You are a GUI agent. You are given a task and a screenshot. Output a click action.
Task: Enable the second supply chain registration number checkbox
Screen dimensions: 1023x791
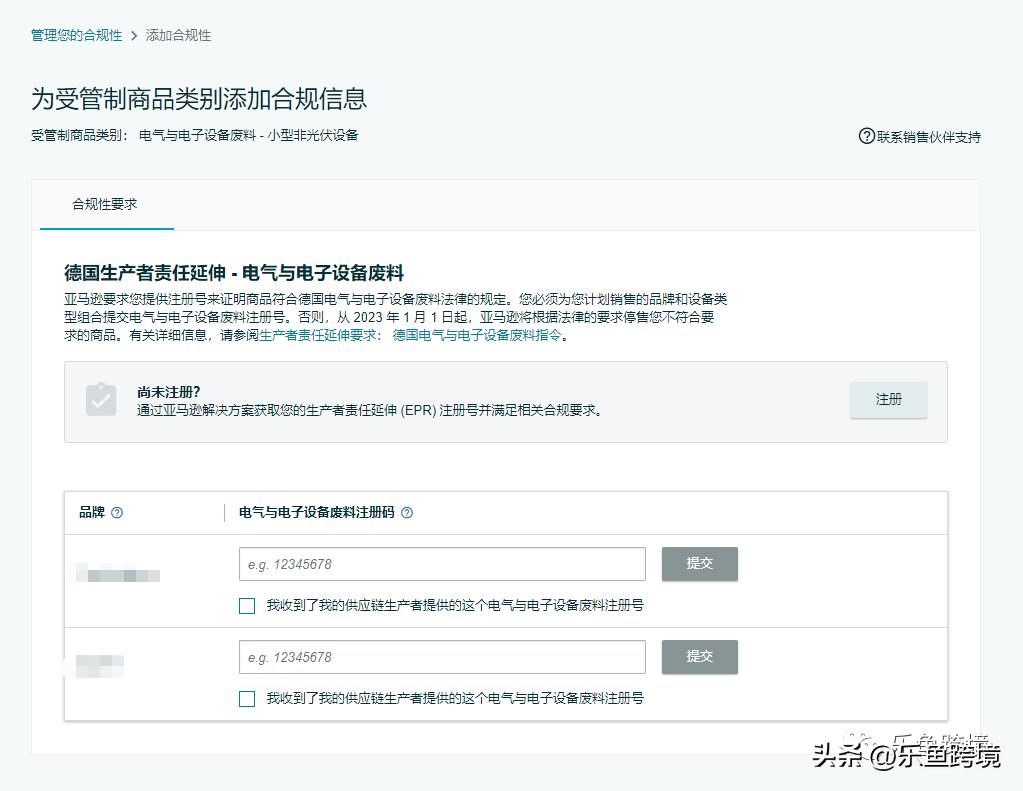point(247,699)
